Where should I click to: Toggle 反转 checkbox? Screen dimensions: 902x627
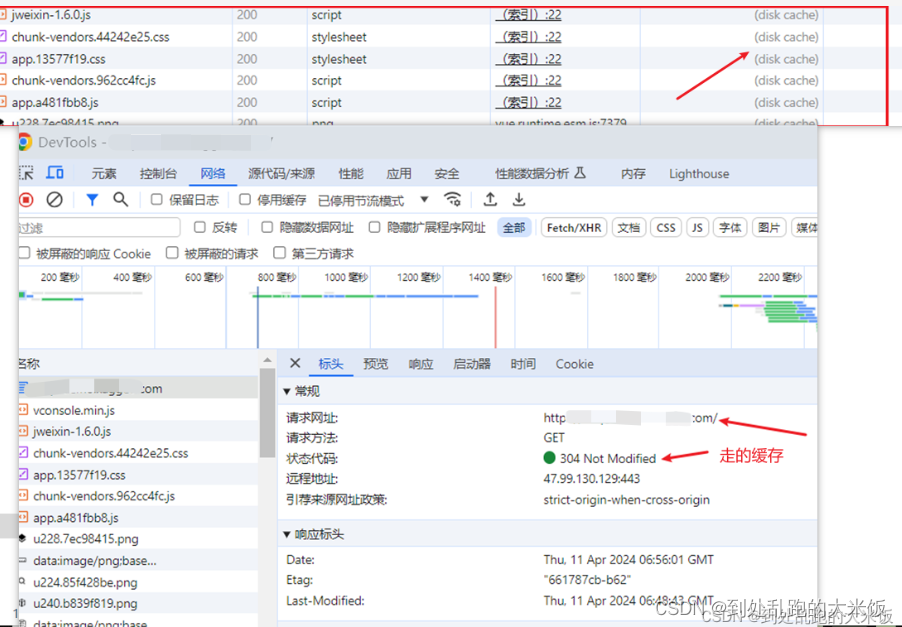[x=200, y=227]
